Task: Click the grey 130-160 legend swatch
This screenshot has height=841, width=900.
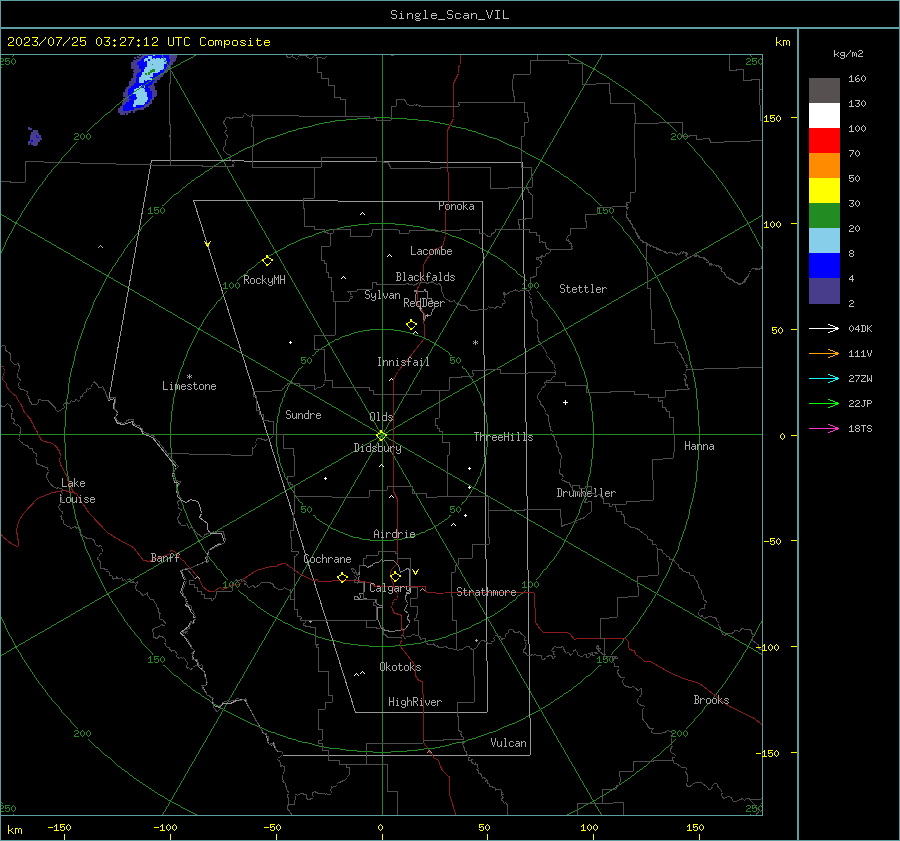Action: [824, 91]
